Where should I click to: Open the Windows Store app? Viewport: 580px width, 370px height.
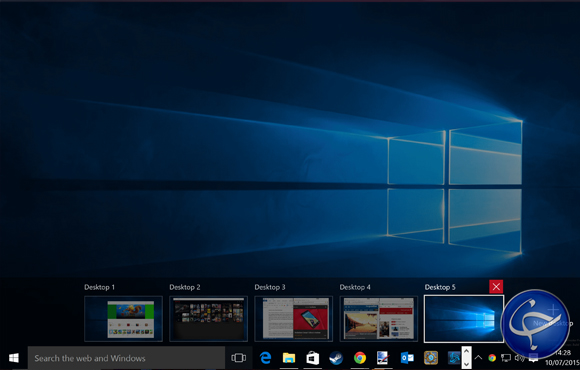tap(313, 358)
